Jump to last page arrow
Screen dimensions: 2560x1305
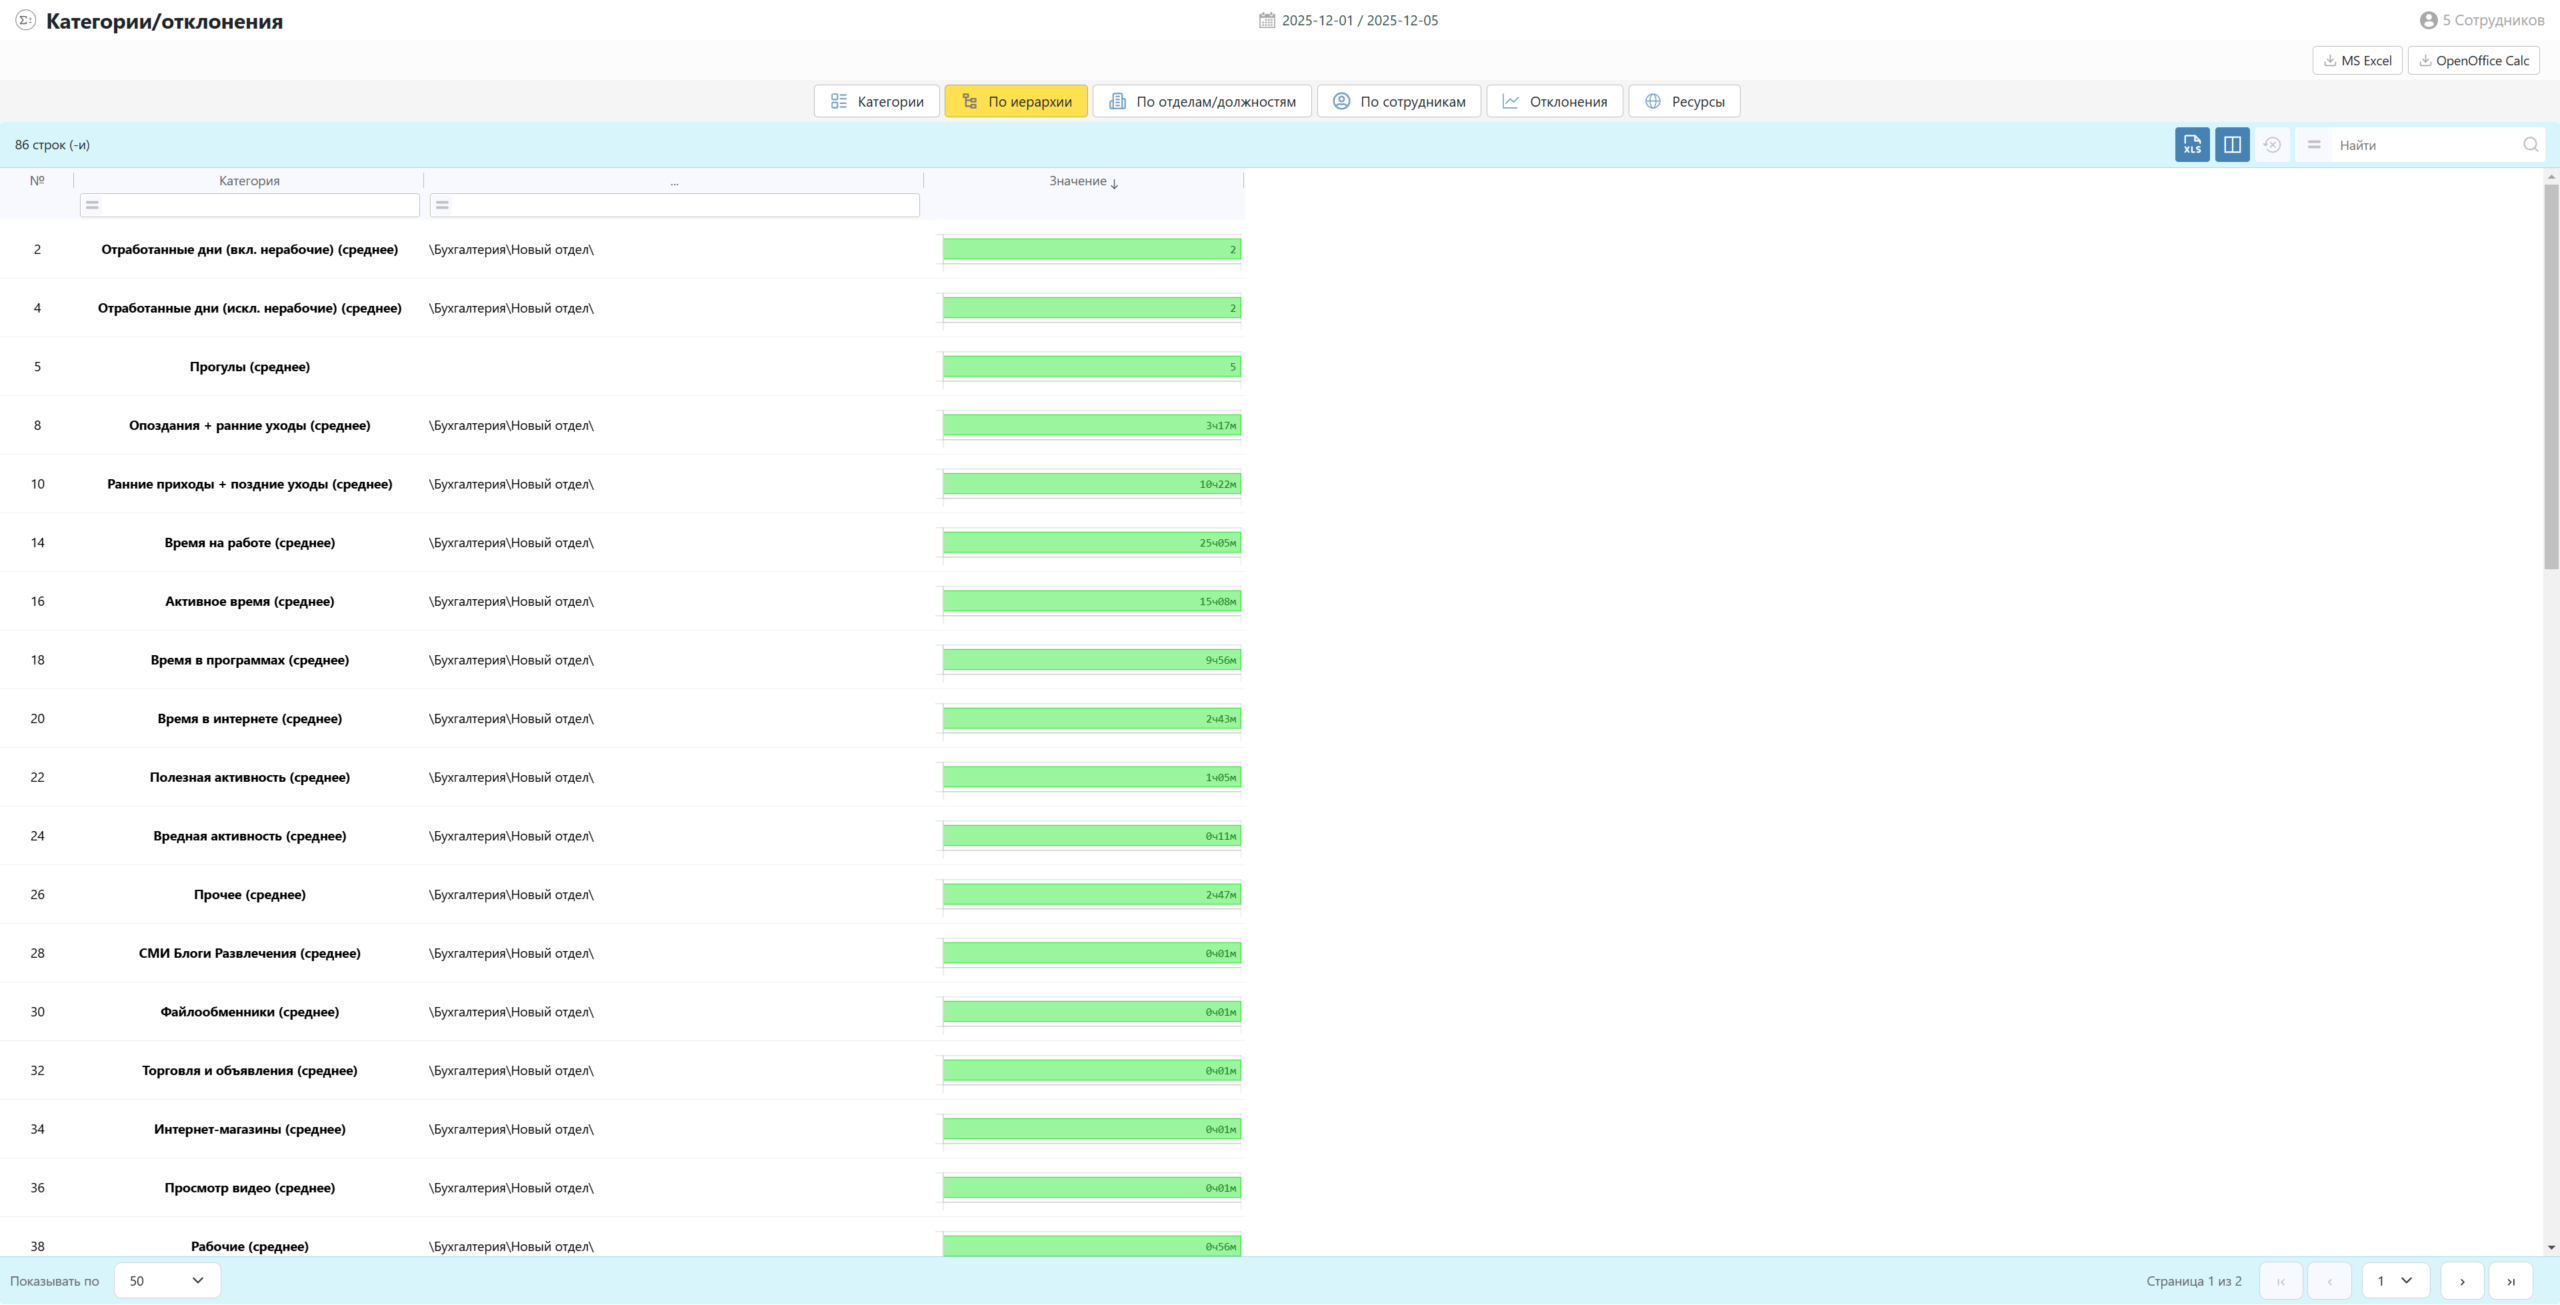coord(2510,1281)
